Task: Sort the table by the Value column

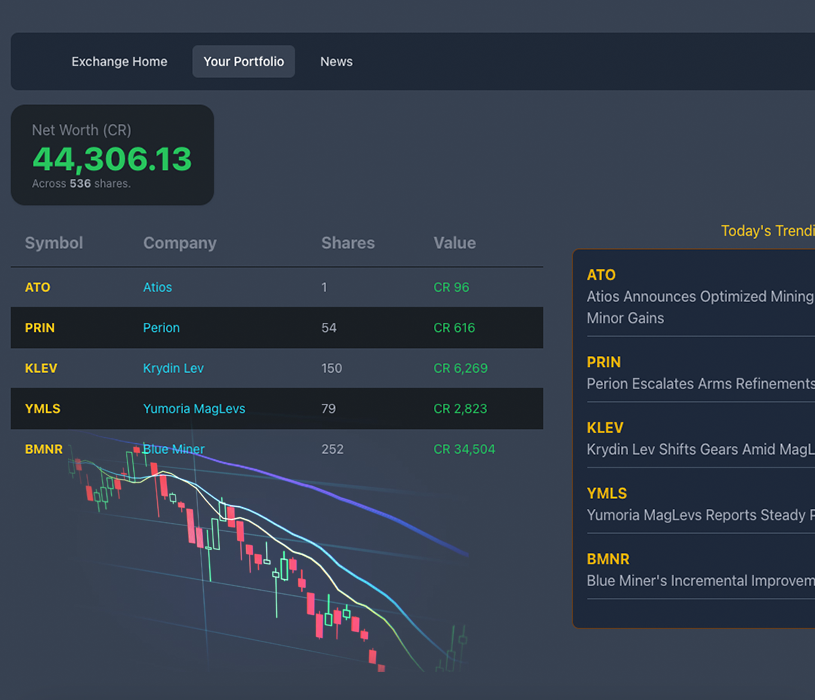Action: point(455,243)
